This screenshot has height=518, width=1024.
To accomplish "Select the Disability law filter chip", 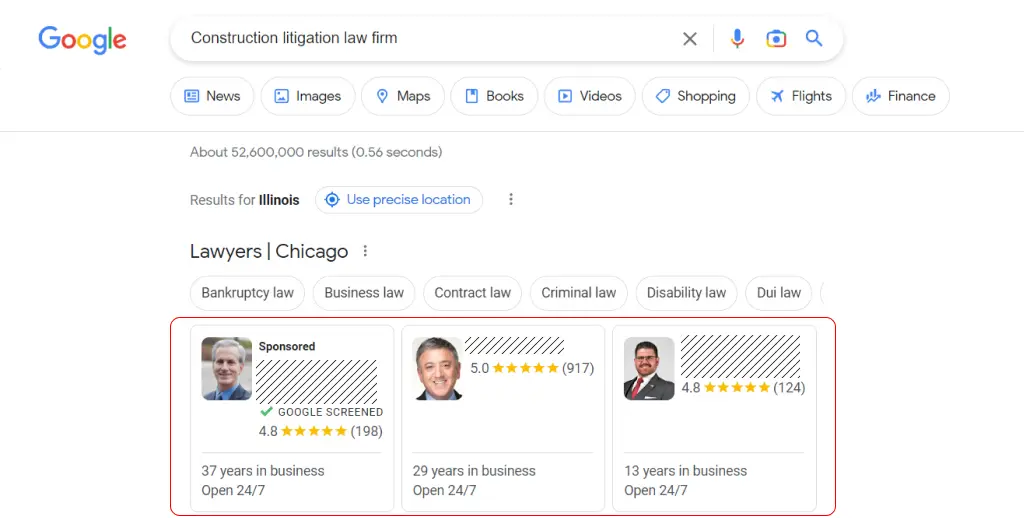I will 686,293.
